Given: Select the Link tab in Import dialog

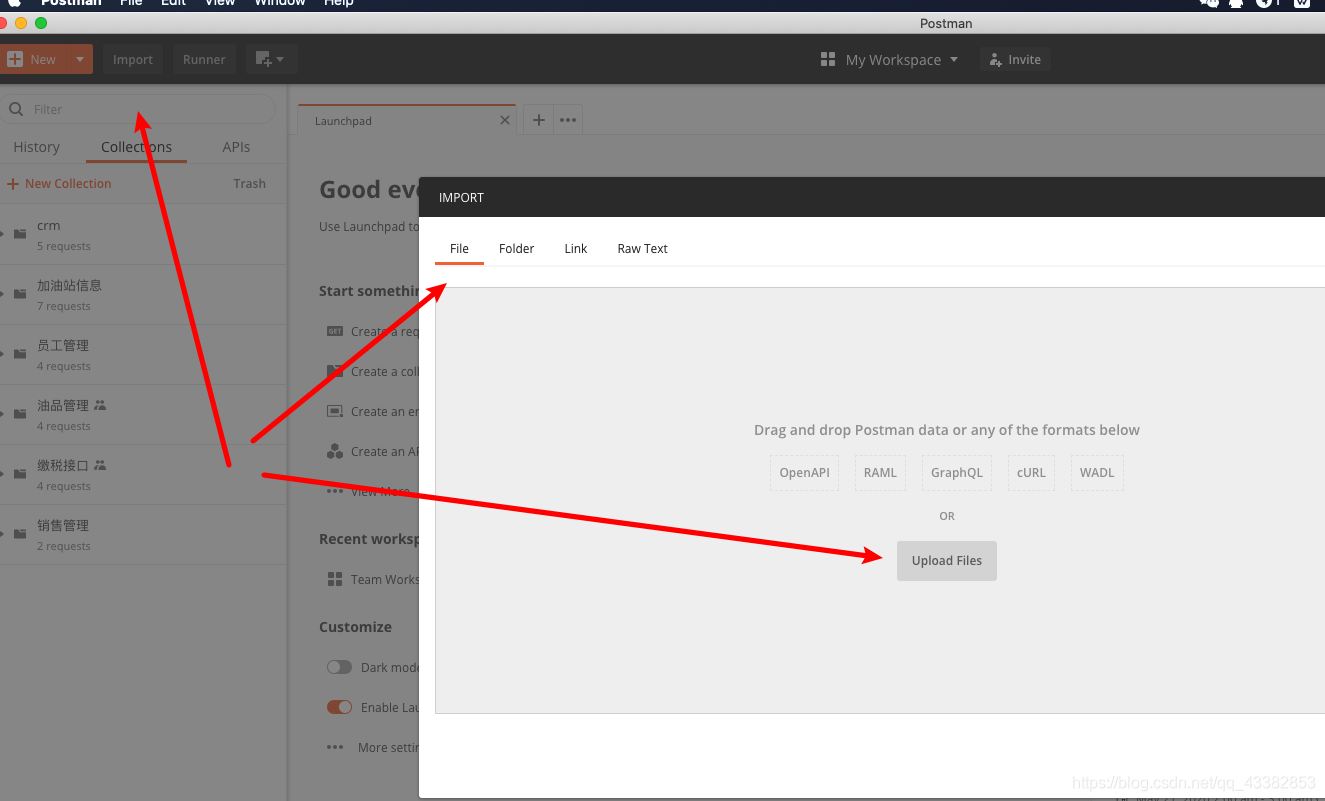Looking at the screenshot, I should (576, 248).
